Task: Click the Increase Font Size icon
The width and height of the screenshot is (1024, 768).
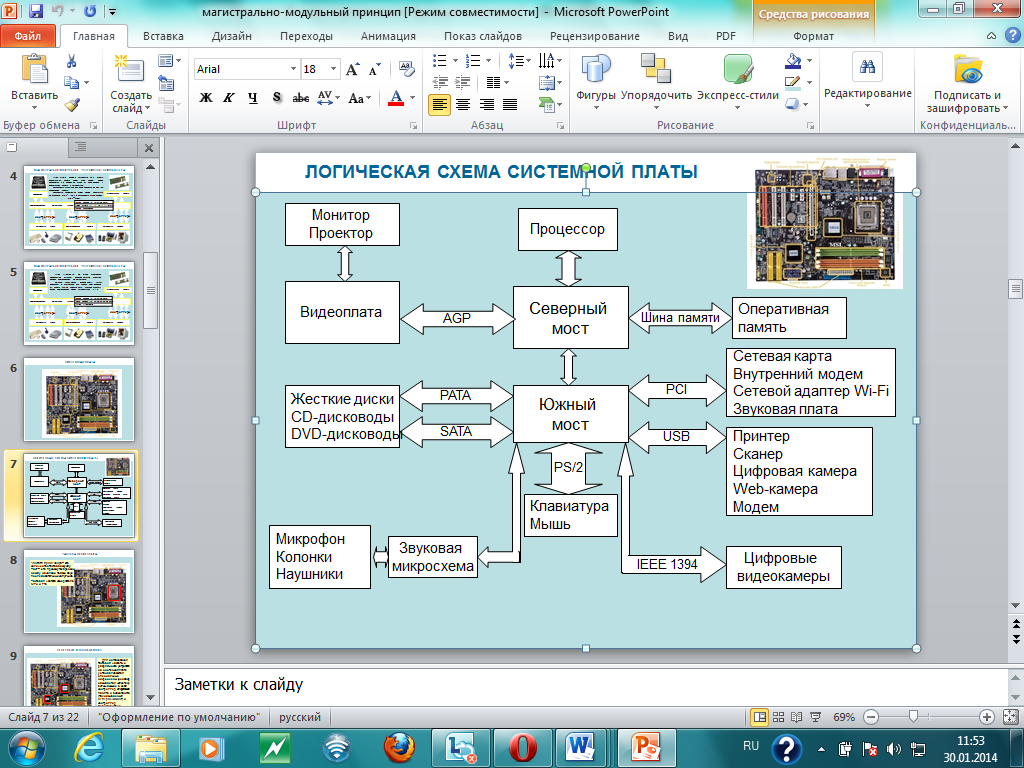Action: tap(352, 69)
